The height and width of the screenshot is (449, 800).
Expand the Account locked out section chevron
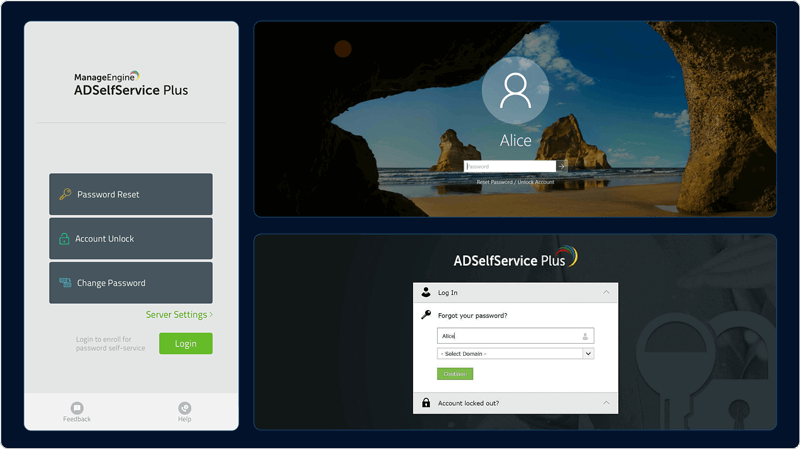[x=605, y=403]
